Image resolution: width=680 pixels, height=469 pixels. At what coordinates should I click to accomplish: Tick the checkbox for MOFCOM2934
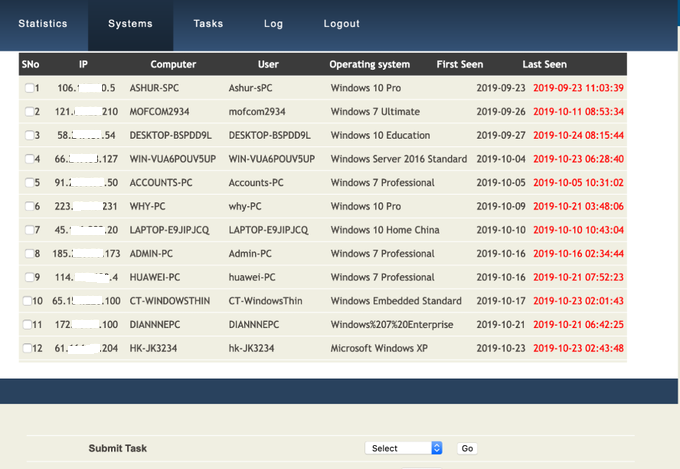click(28, 112)
